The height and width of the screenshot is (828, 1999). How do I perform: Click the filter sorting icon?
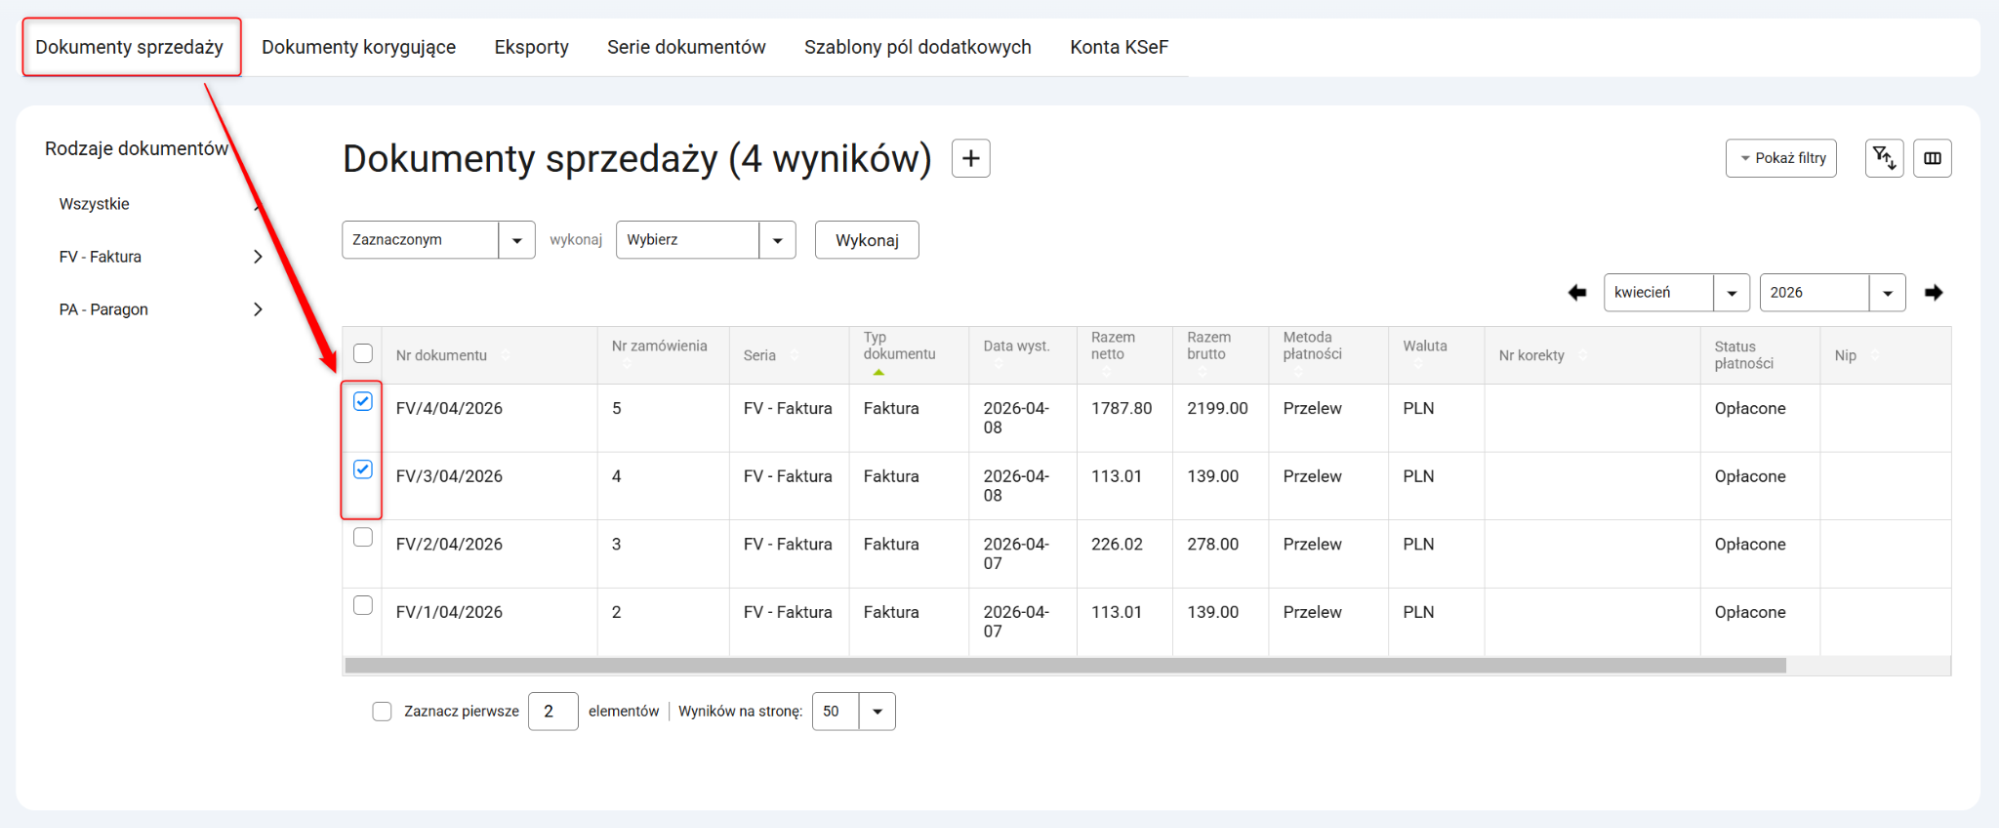click(1883, 158)
